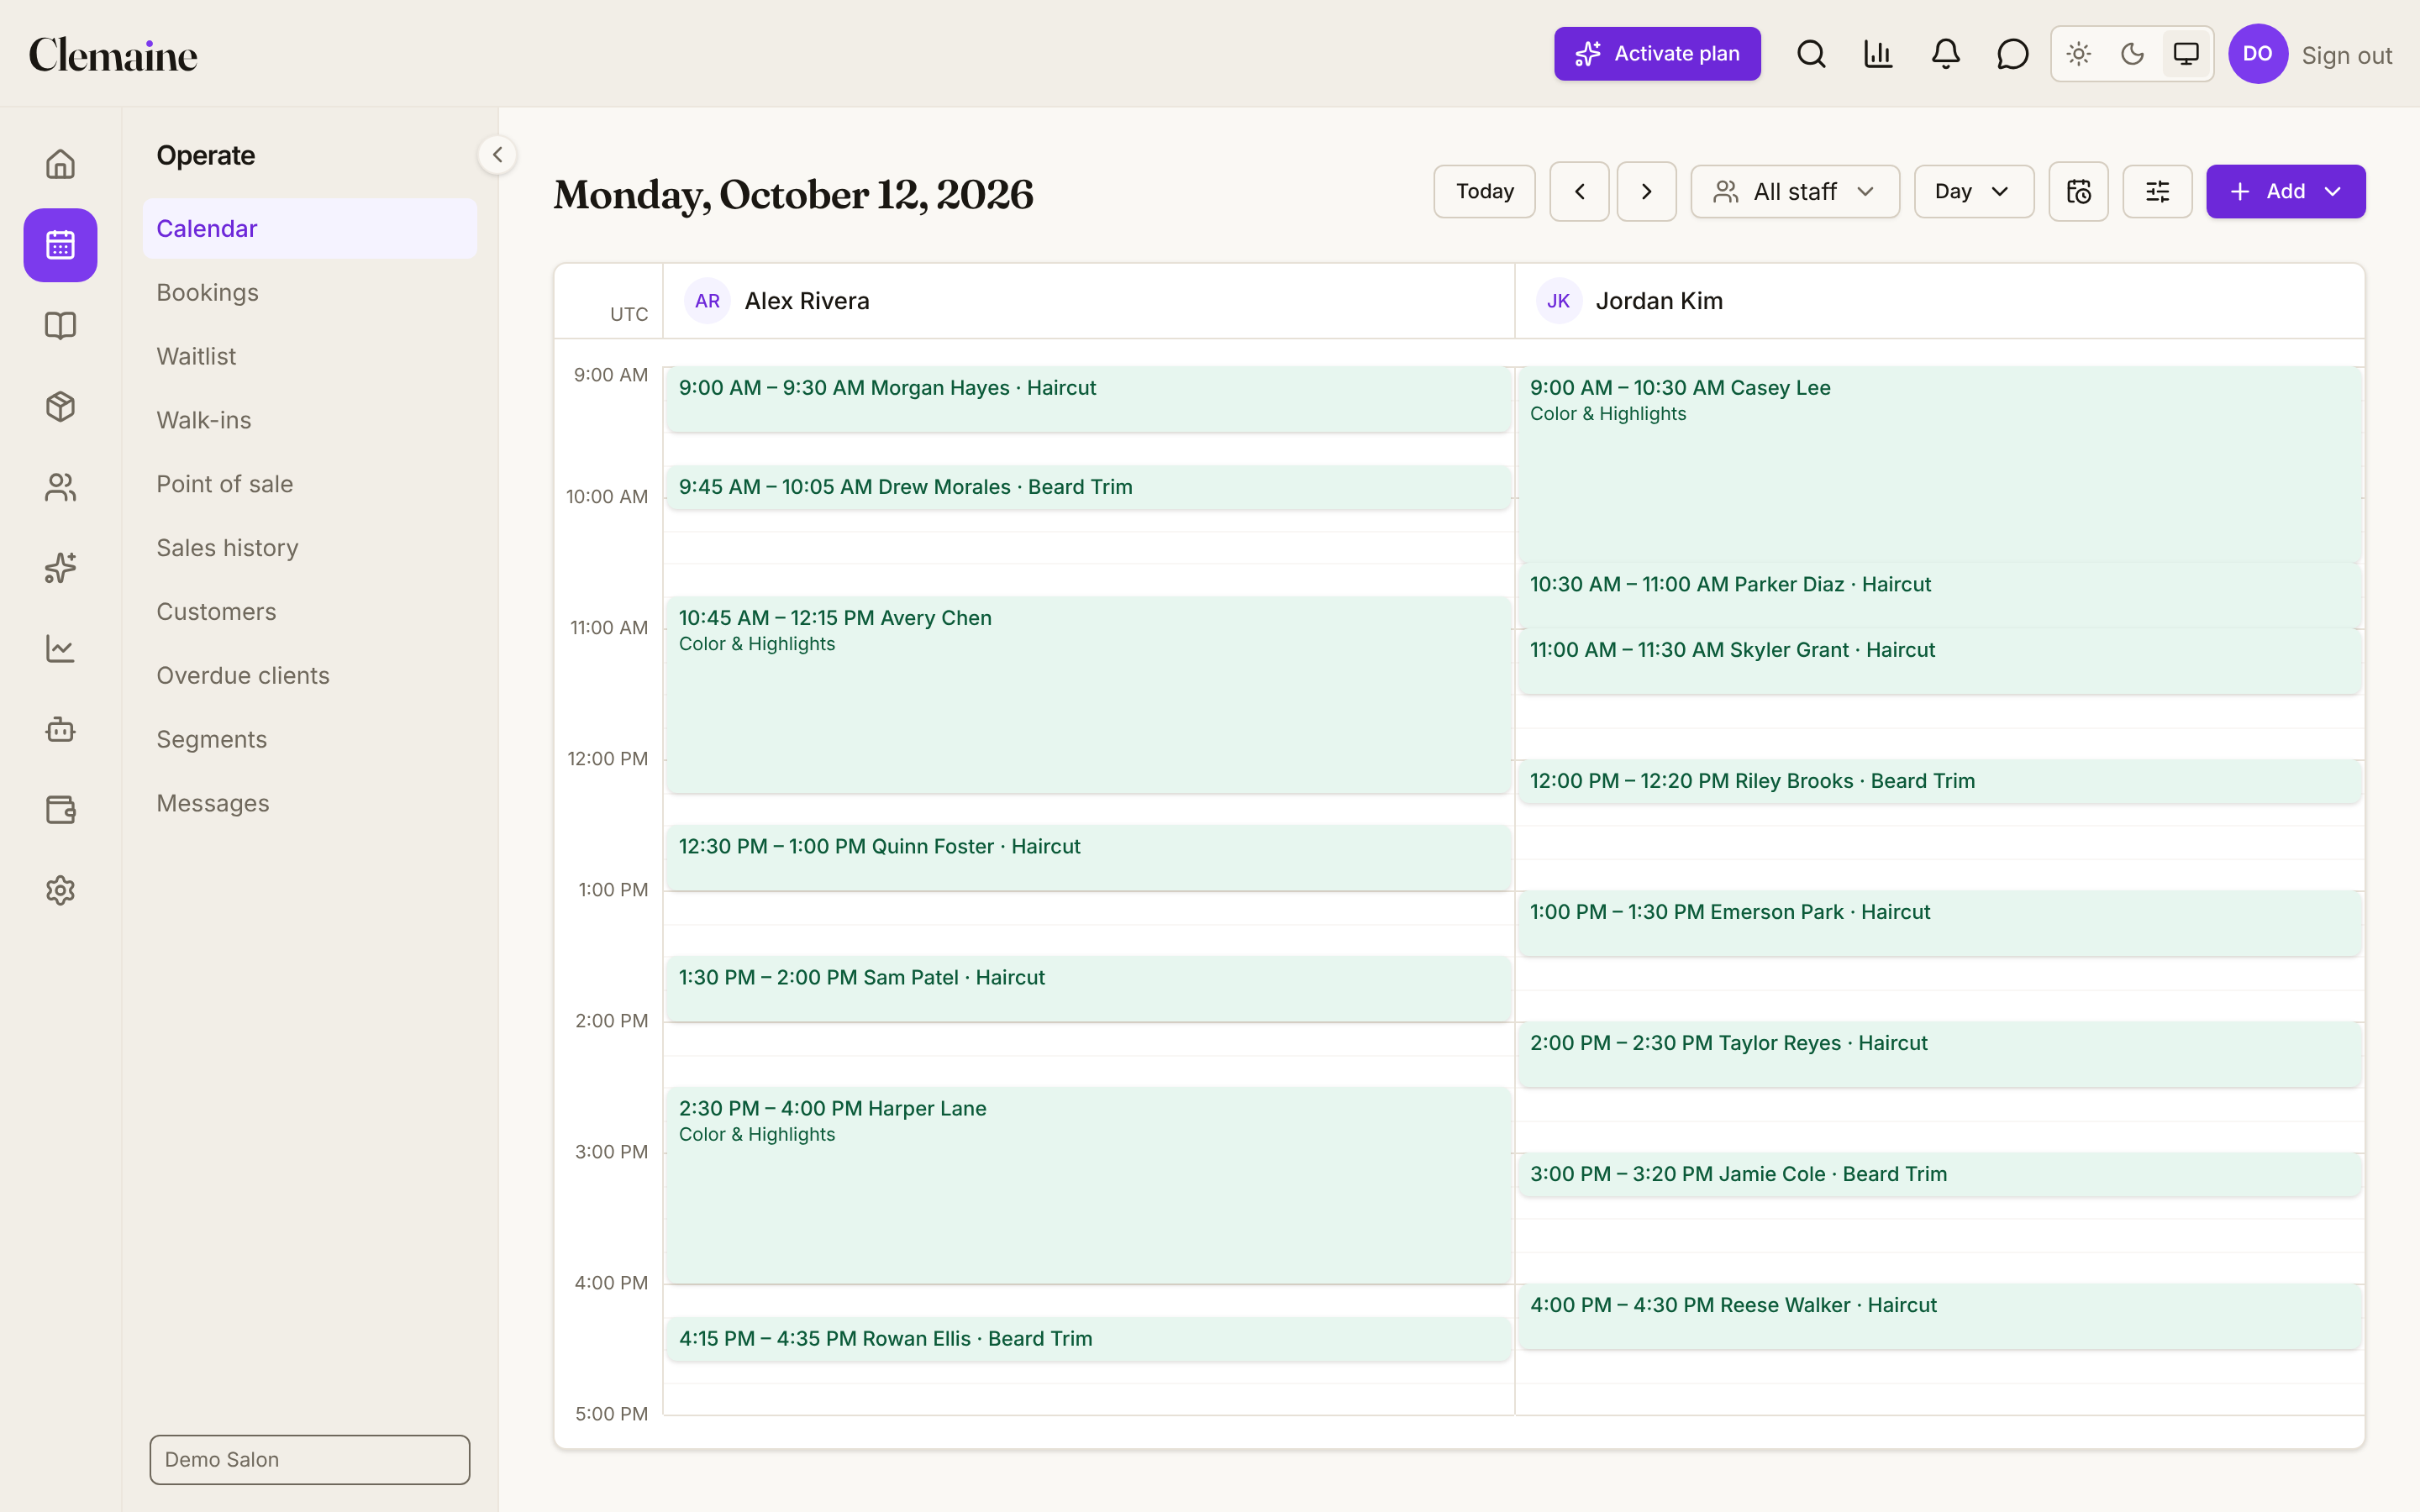Viewport: 2420px width, 1512px height.
Task: Select system theme monitor icon
Action: tap(2186, 54)
